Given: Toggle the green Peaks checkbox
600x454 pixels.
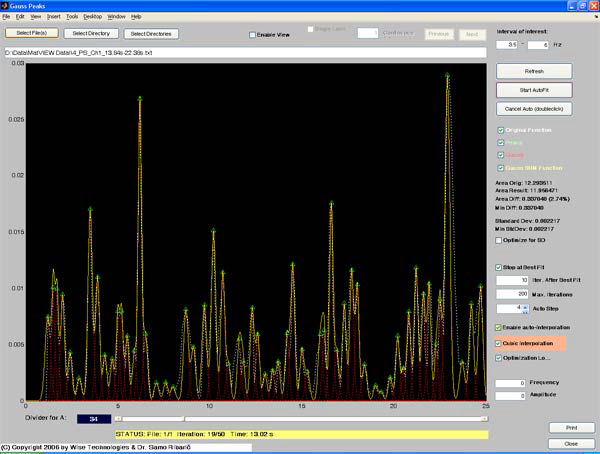Looking at the screenshot, I should 501,143.
